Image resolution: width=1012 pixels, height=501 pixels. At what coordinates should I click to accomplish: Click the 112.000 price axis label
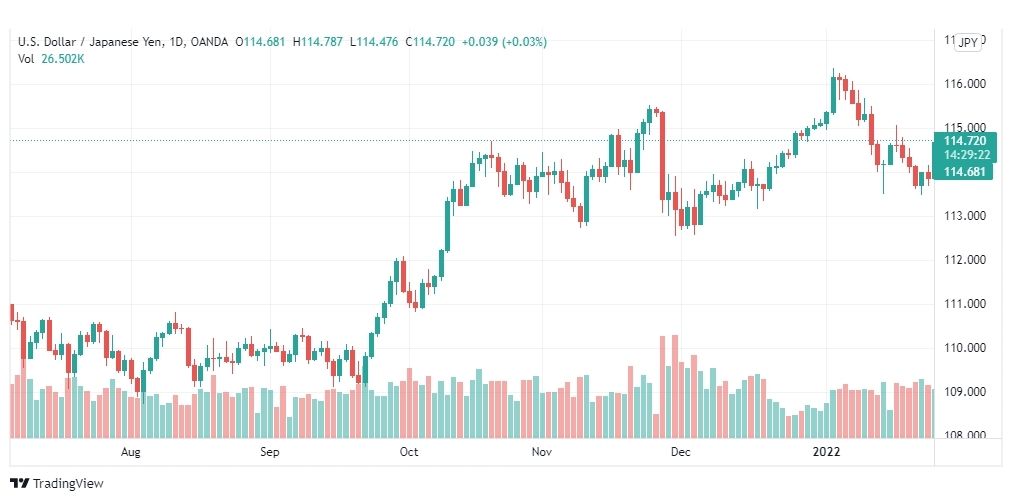click(965, 260)
